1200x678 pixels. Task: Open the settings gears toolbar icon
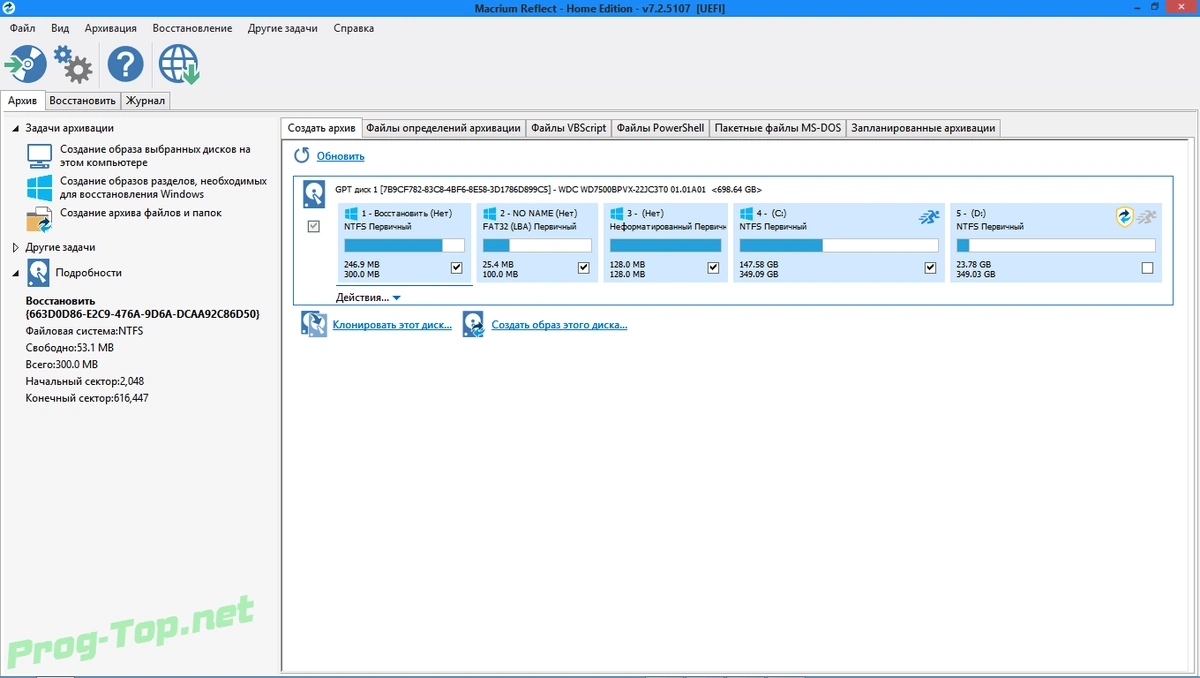pyautogui.click(x=74, y=65)
